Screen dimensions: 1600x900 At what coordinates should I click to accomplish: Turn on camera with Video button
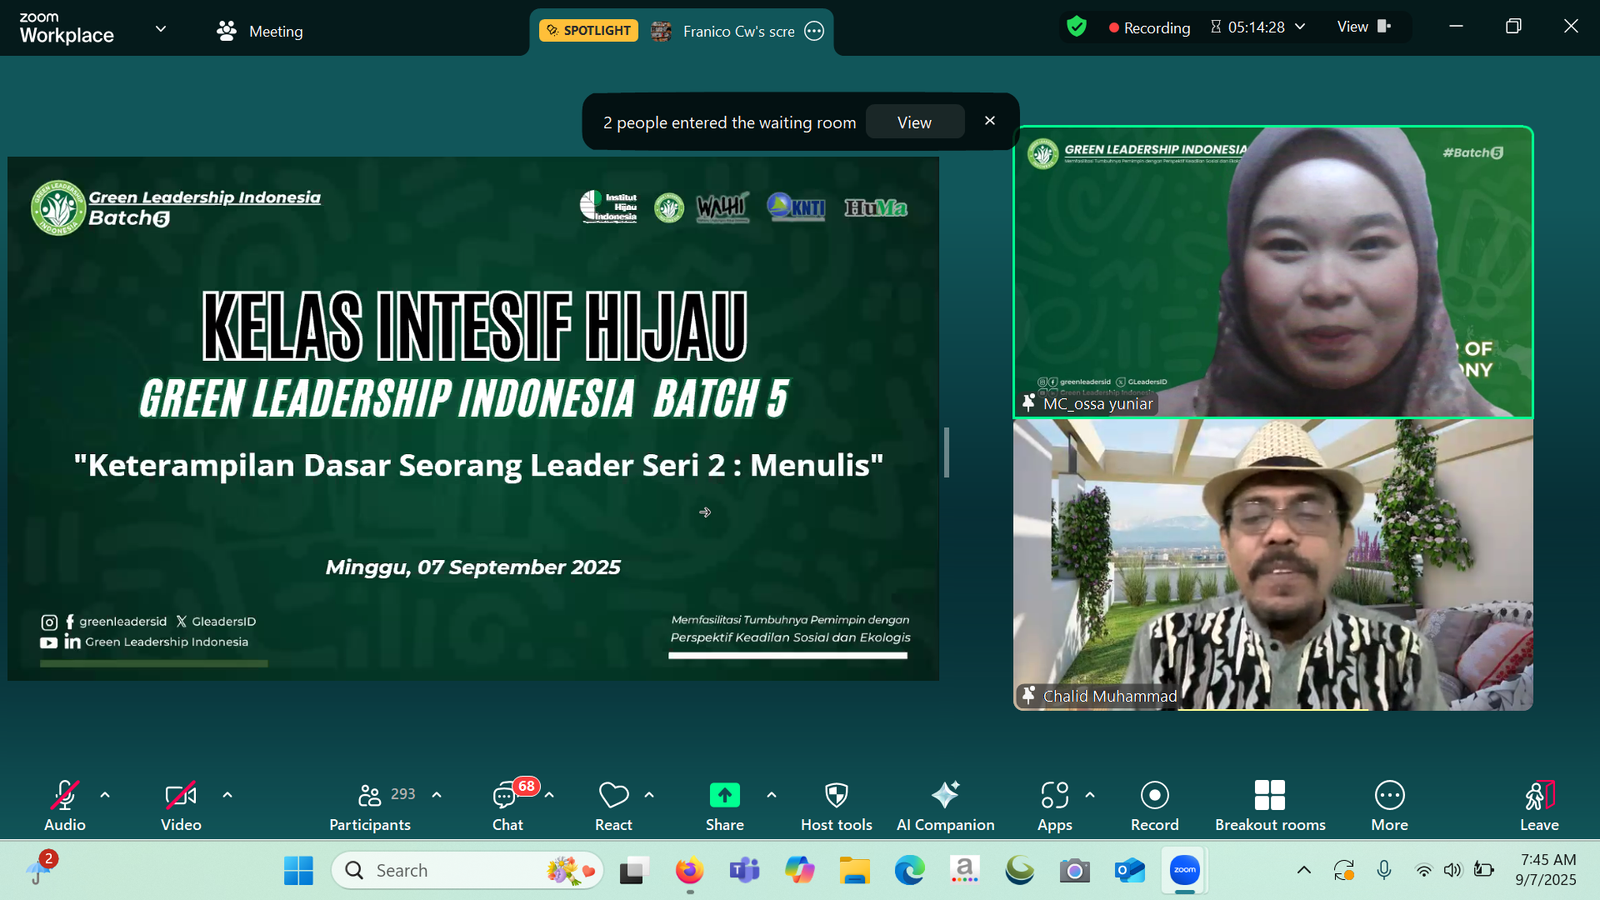click(x=181, y=806)
